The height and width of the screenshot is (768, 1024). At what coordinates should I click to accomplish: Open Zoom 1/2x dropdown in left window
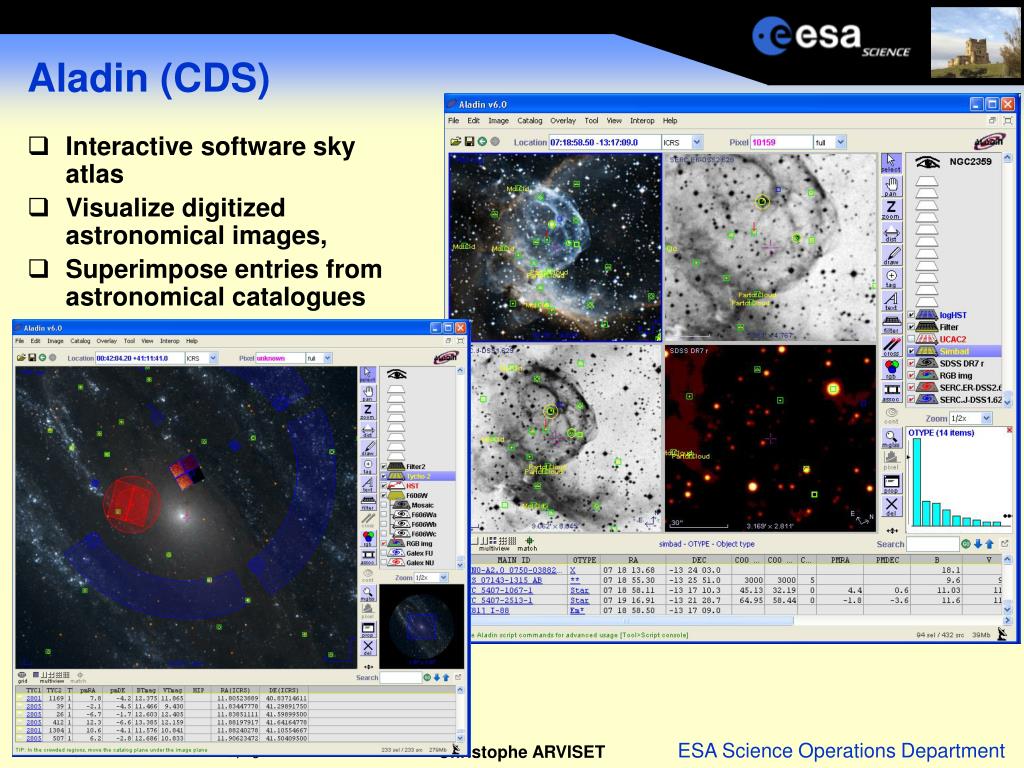click(x=443, y=578)
